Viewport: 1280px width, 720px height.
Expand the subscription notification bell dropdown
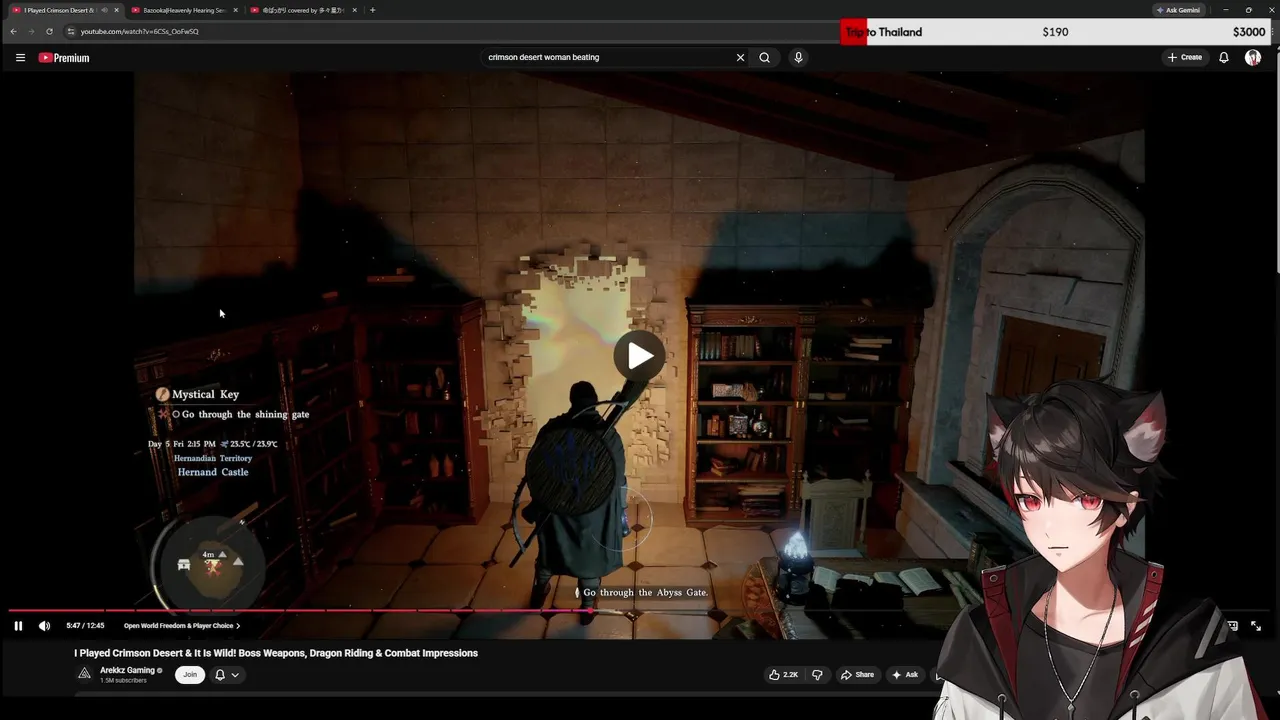click(x=227, y=675)
